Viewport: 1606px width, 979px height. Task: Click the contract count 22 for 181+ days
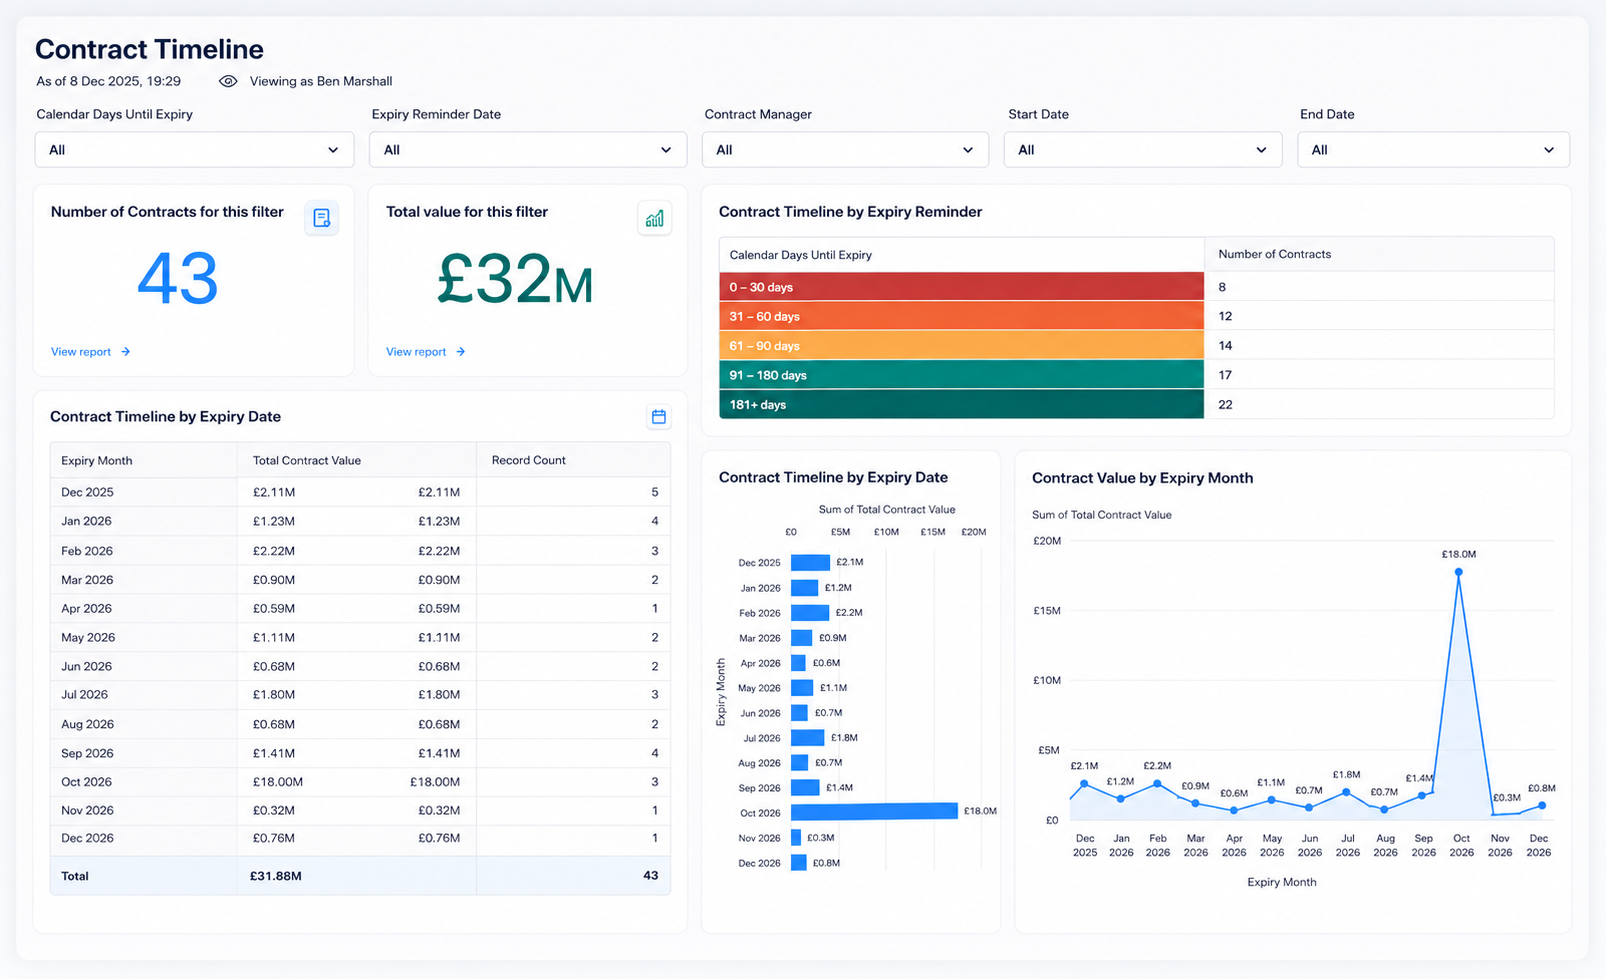[x=1225, y=405]
